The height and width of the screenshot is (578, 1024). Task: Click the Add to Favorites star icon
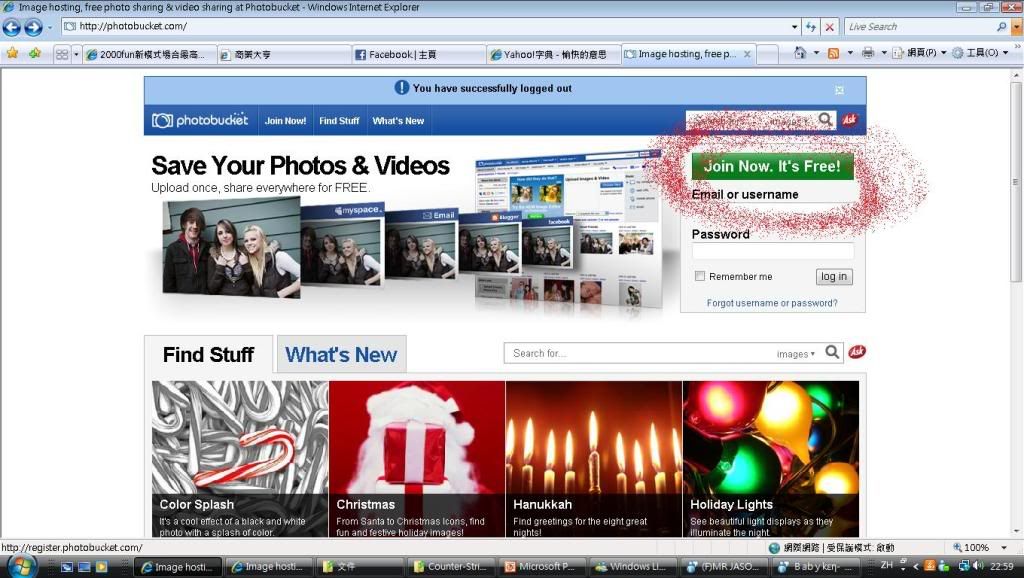pos(34,54)
